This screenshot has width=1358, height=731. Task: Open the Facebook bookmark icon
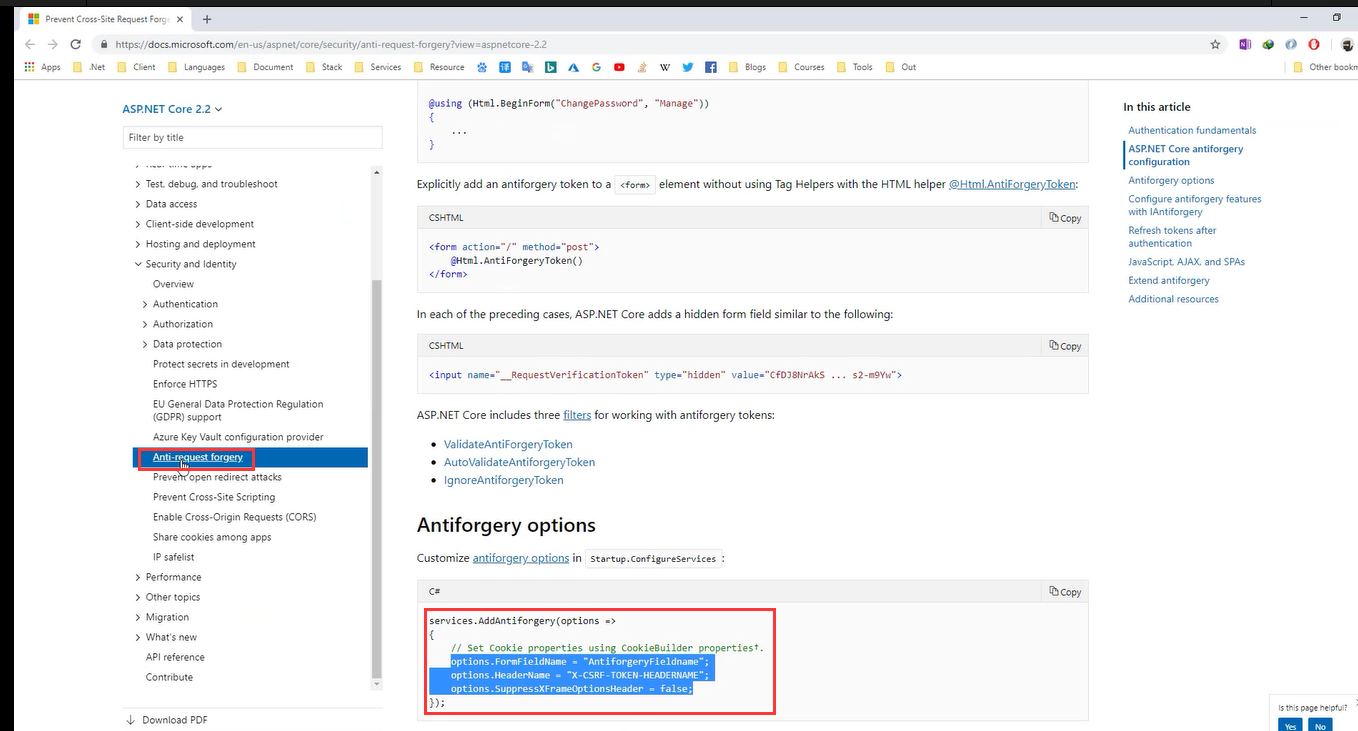(x=711, y=67)
